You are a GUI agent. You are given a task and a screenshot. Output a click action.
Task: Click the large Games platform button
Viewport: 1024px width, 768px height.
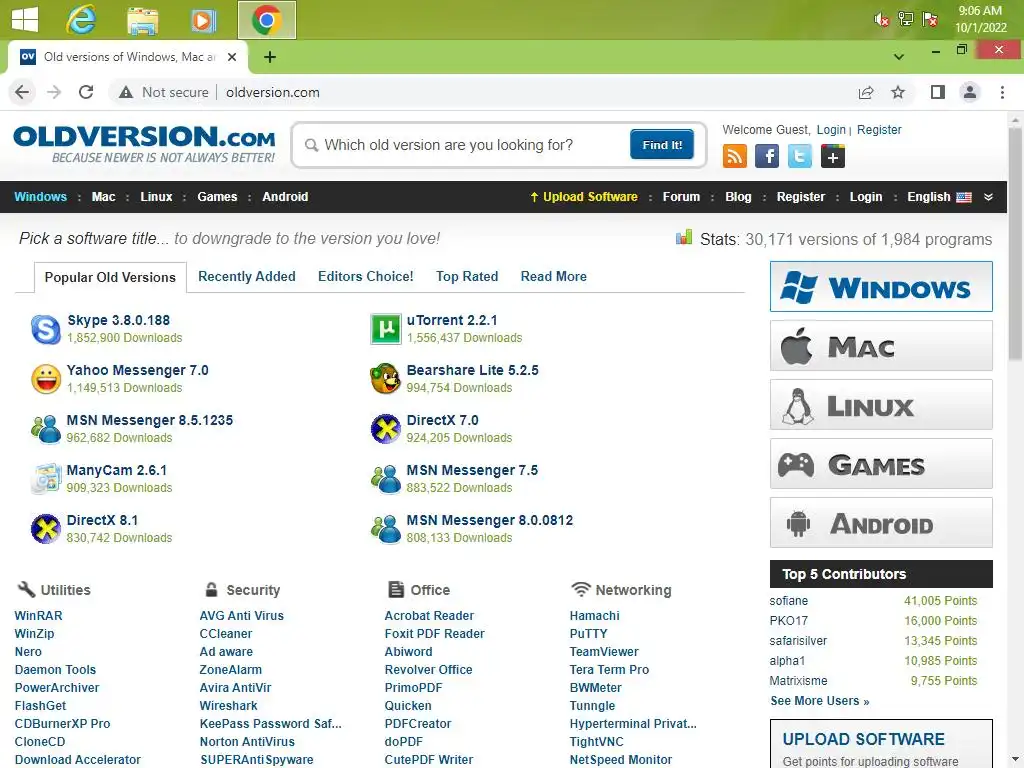881,464
